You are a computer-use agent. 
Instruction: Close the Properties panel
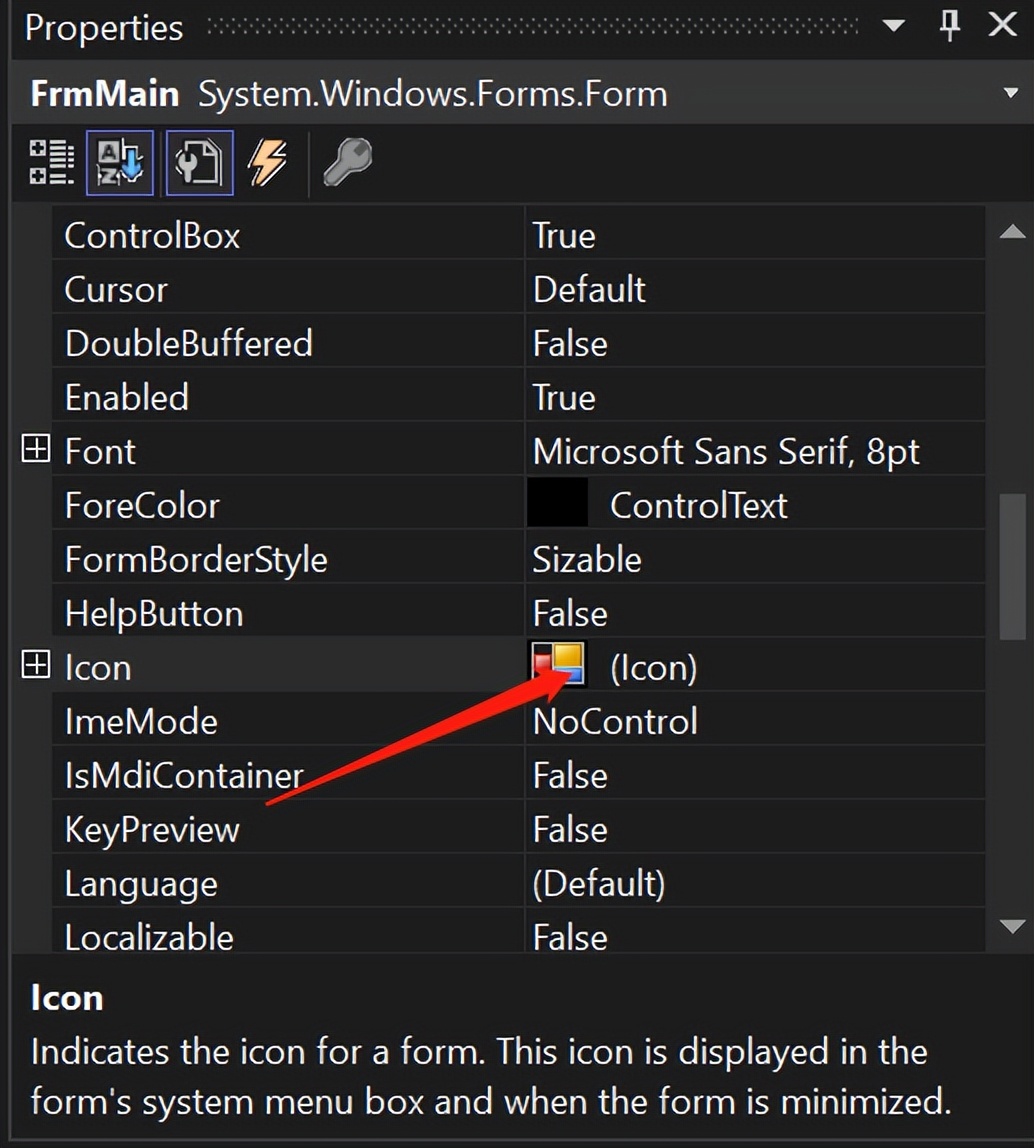point(1002,27)
